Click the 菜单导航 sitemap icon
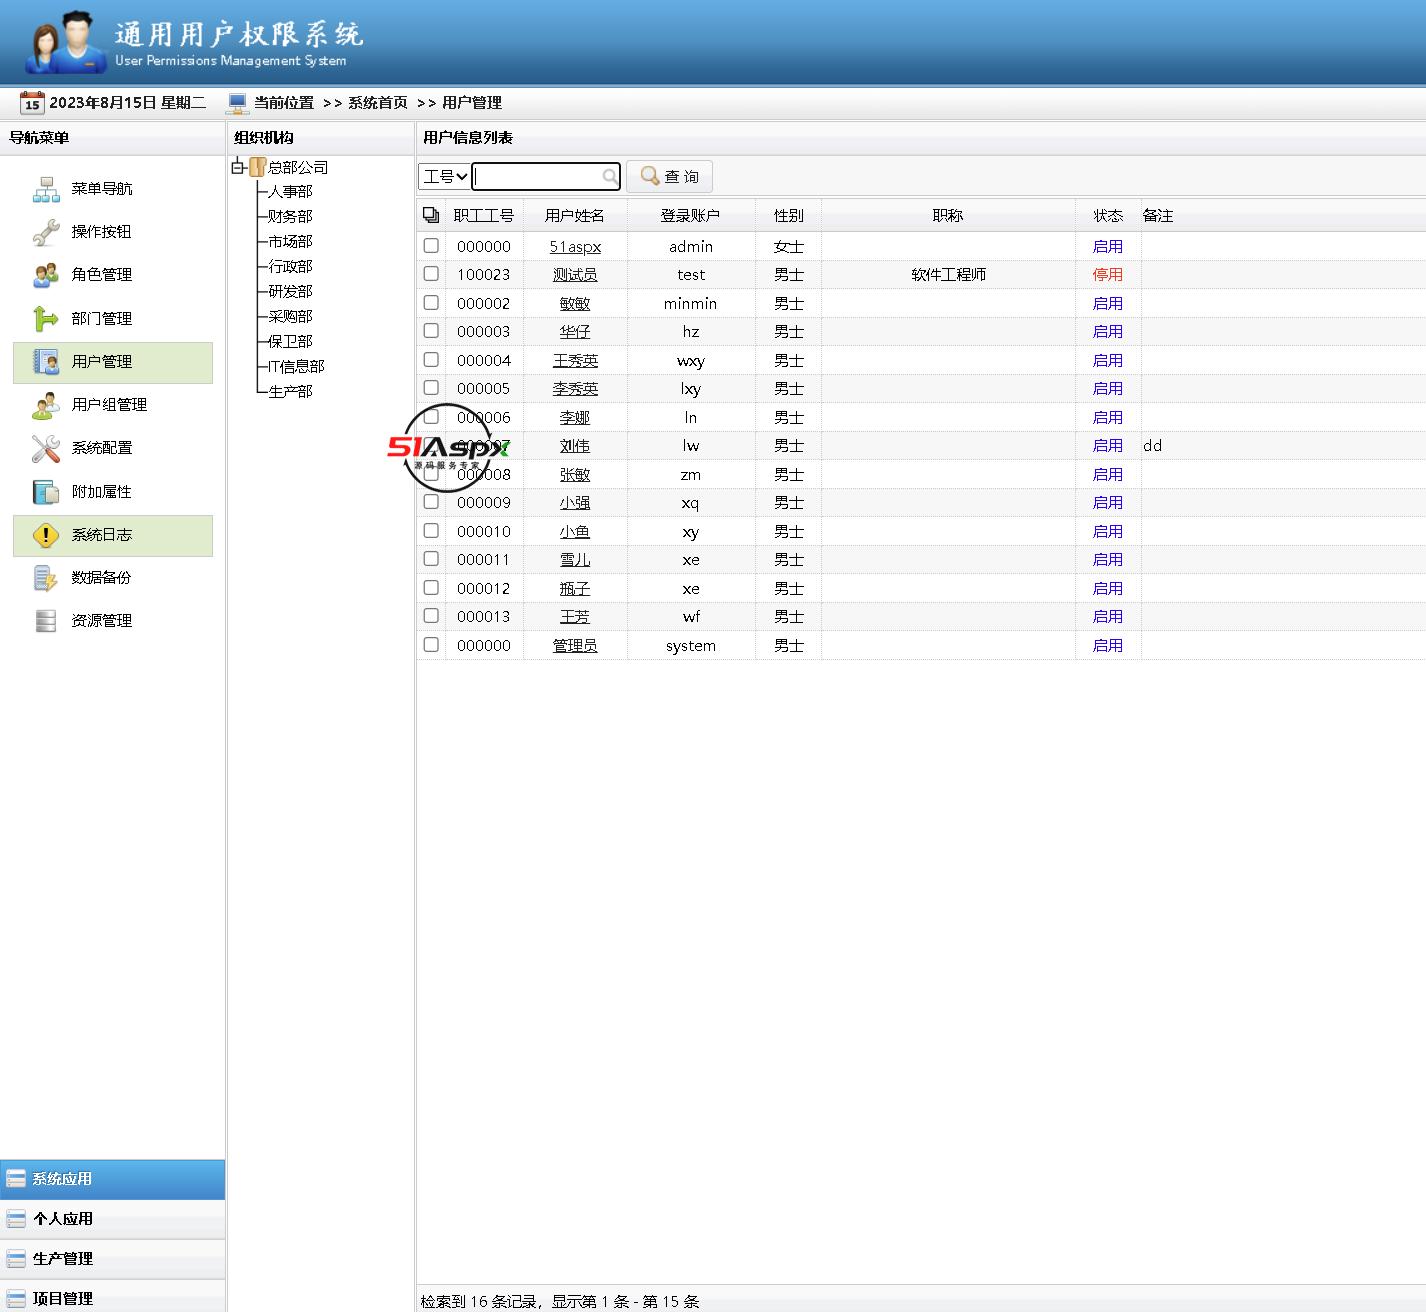This screenshot has width=1426, height=1312. pos(46,189)
